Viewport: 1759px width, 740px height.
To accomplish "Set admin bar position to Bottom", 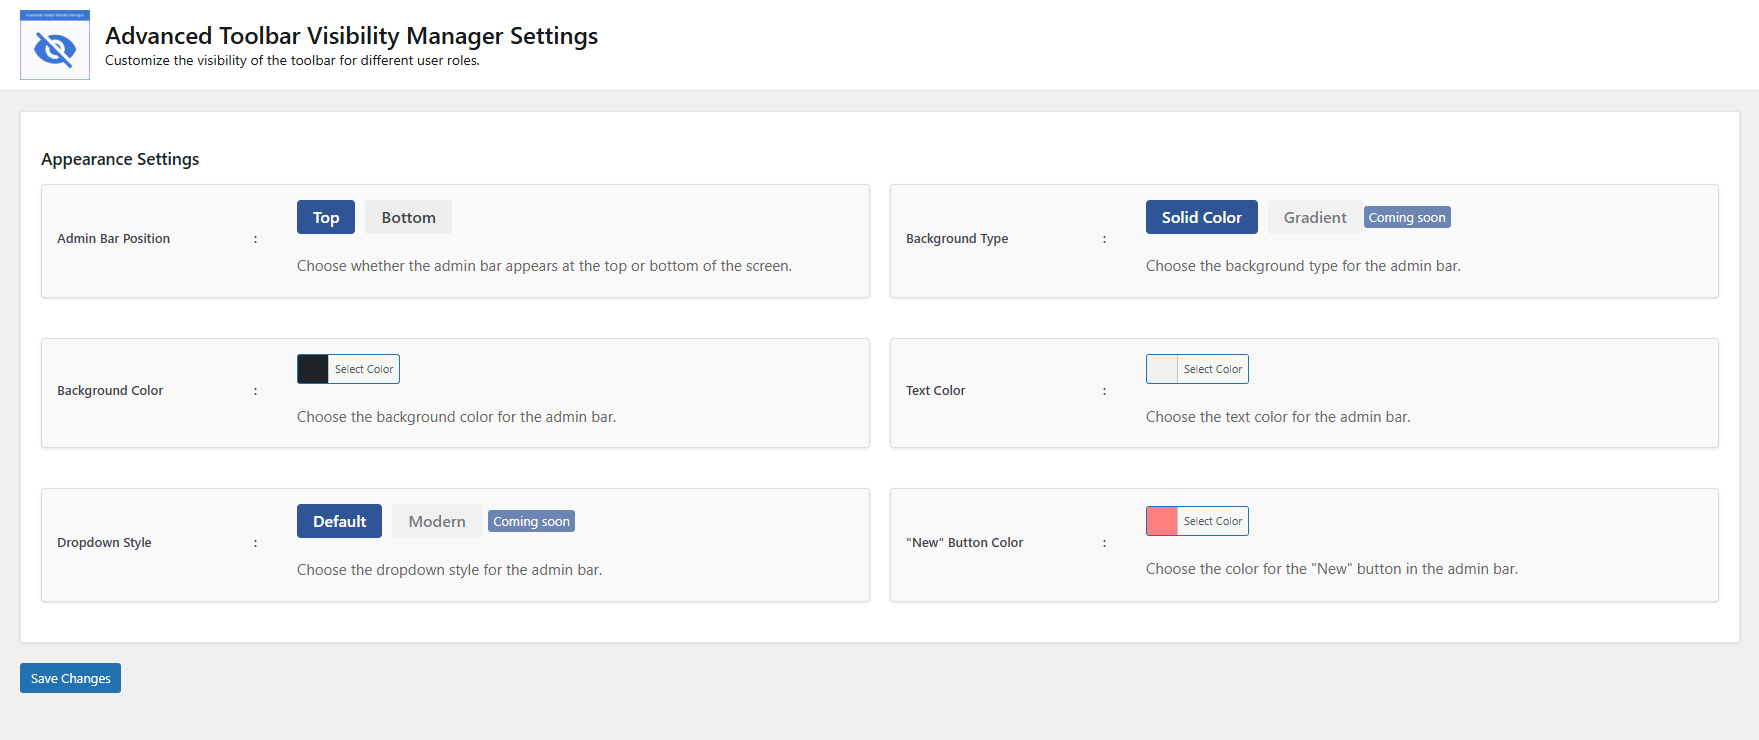I will coord(408,217).
